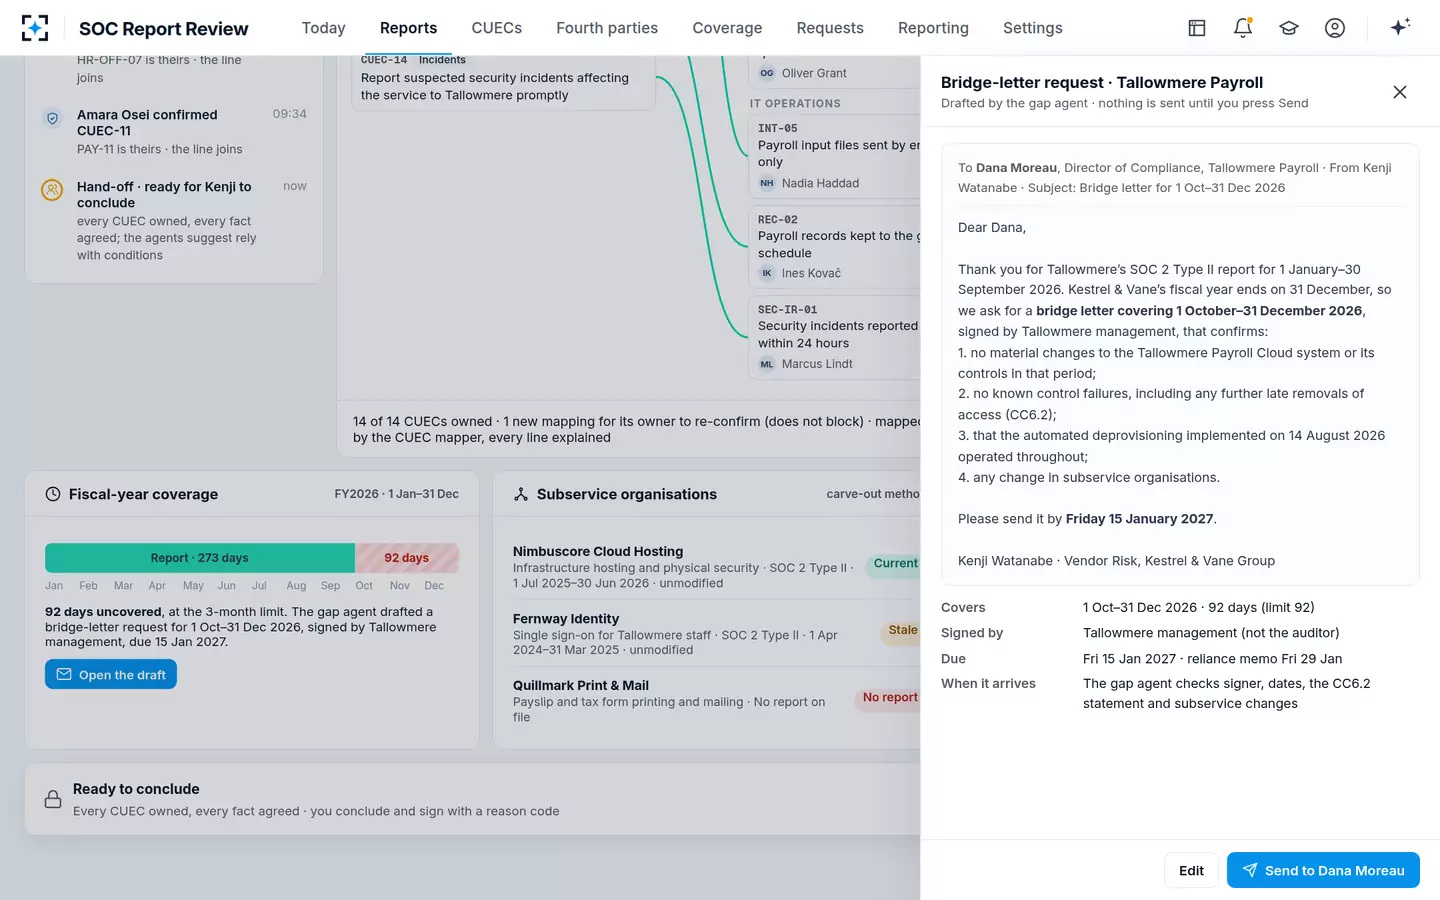Click Ines Kovač's IK avatar
1440x900 pixels.
(x=767, y=273)
